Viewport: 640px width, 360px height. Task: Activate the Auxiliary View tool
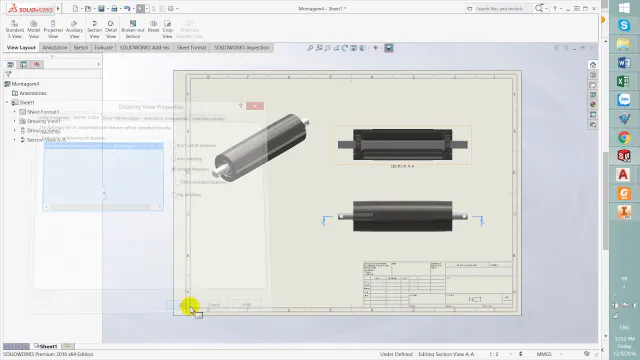(x=74, y=29)
